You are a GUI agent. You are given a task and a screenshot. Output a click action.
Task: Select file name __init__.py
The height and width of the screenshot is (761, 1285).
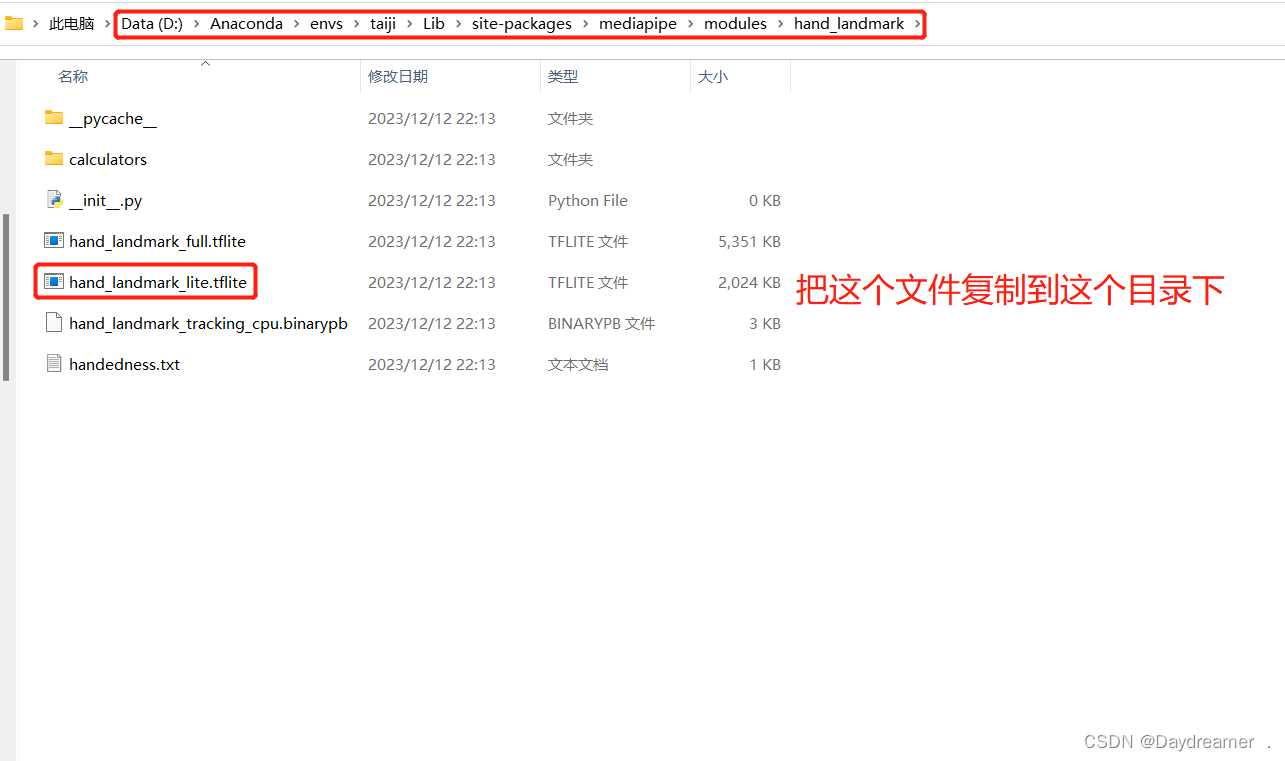105,200
